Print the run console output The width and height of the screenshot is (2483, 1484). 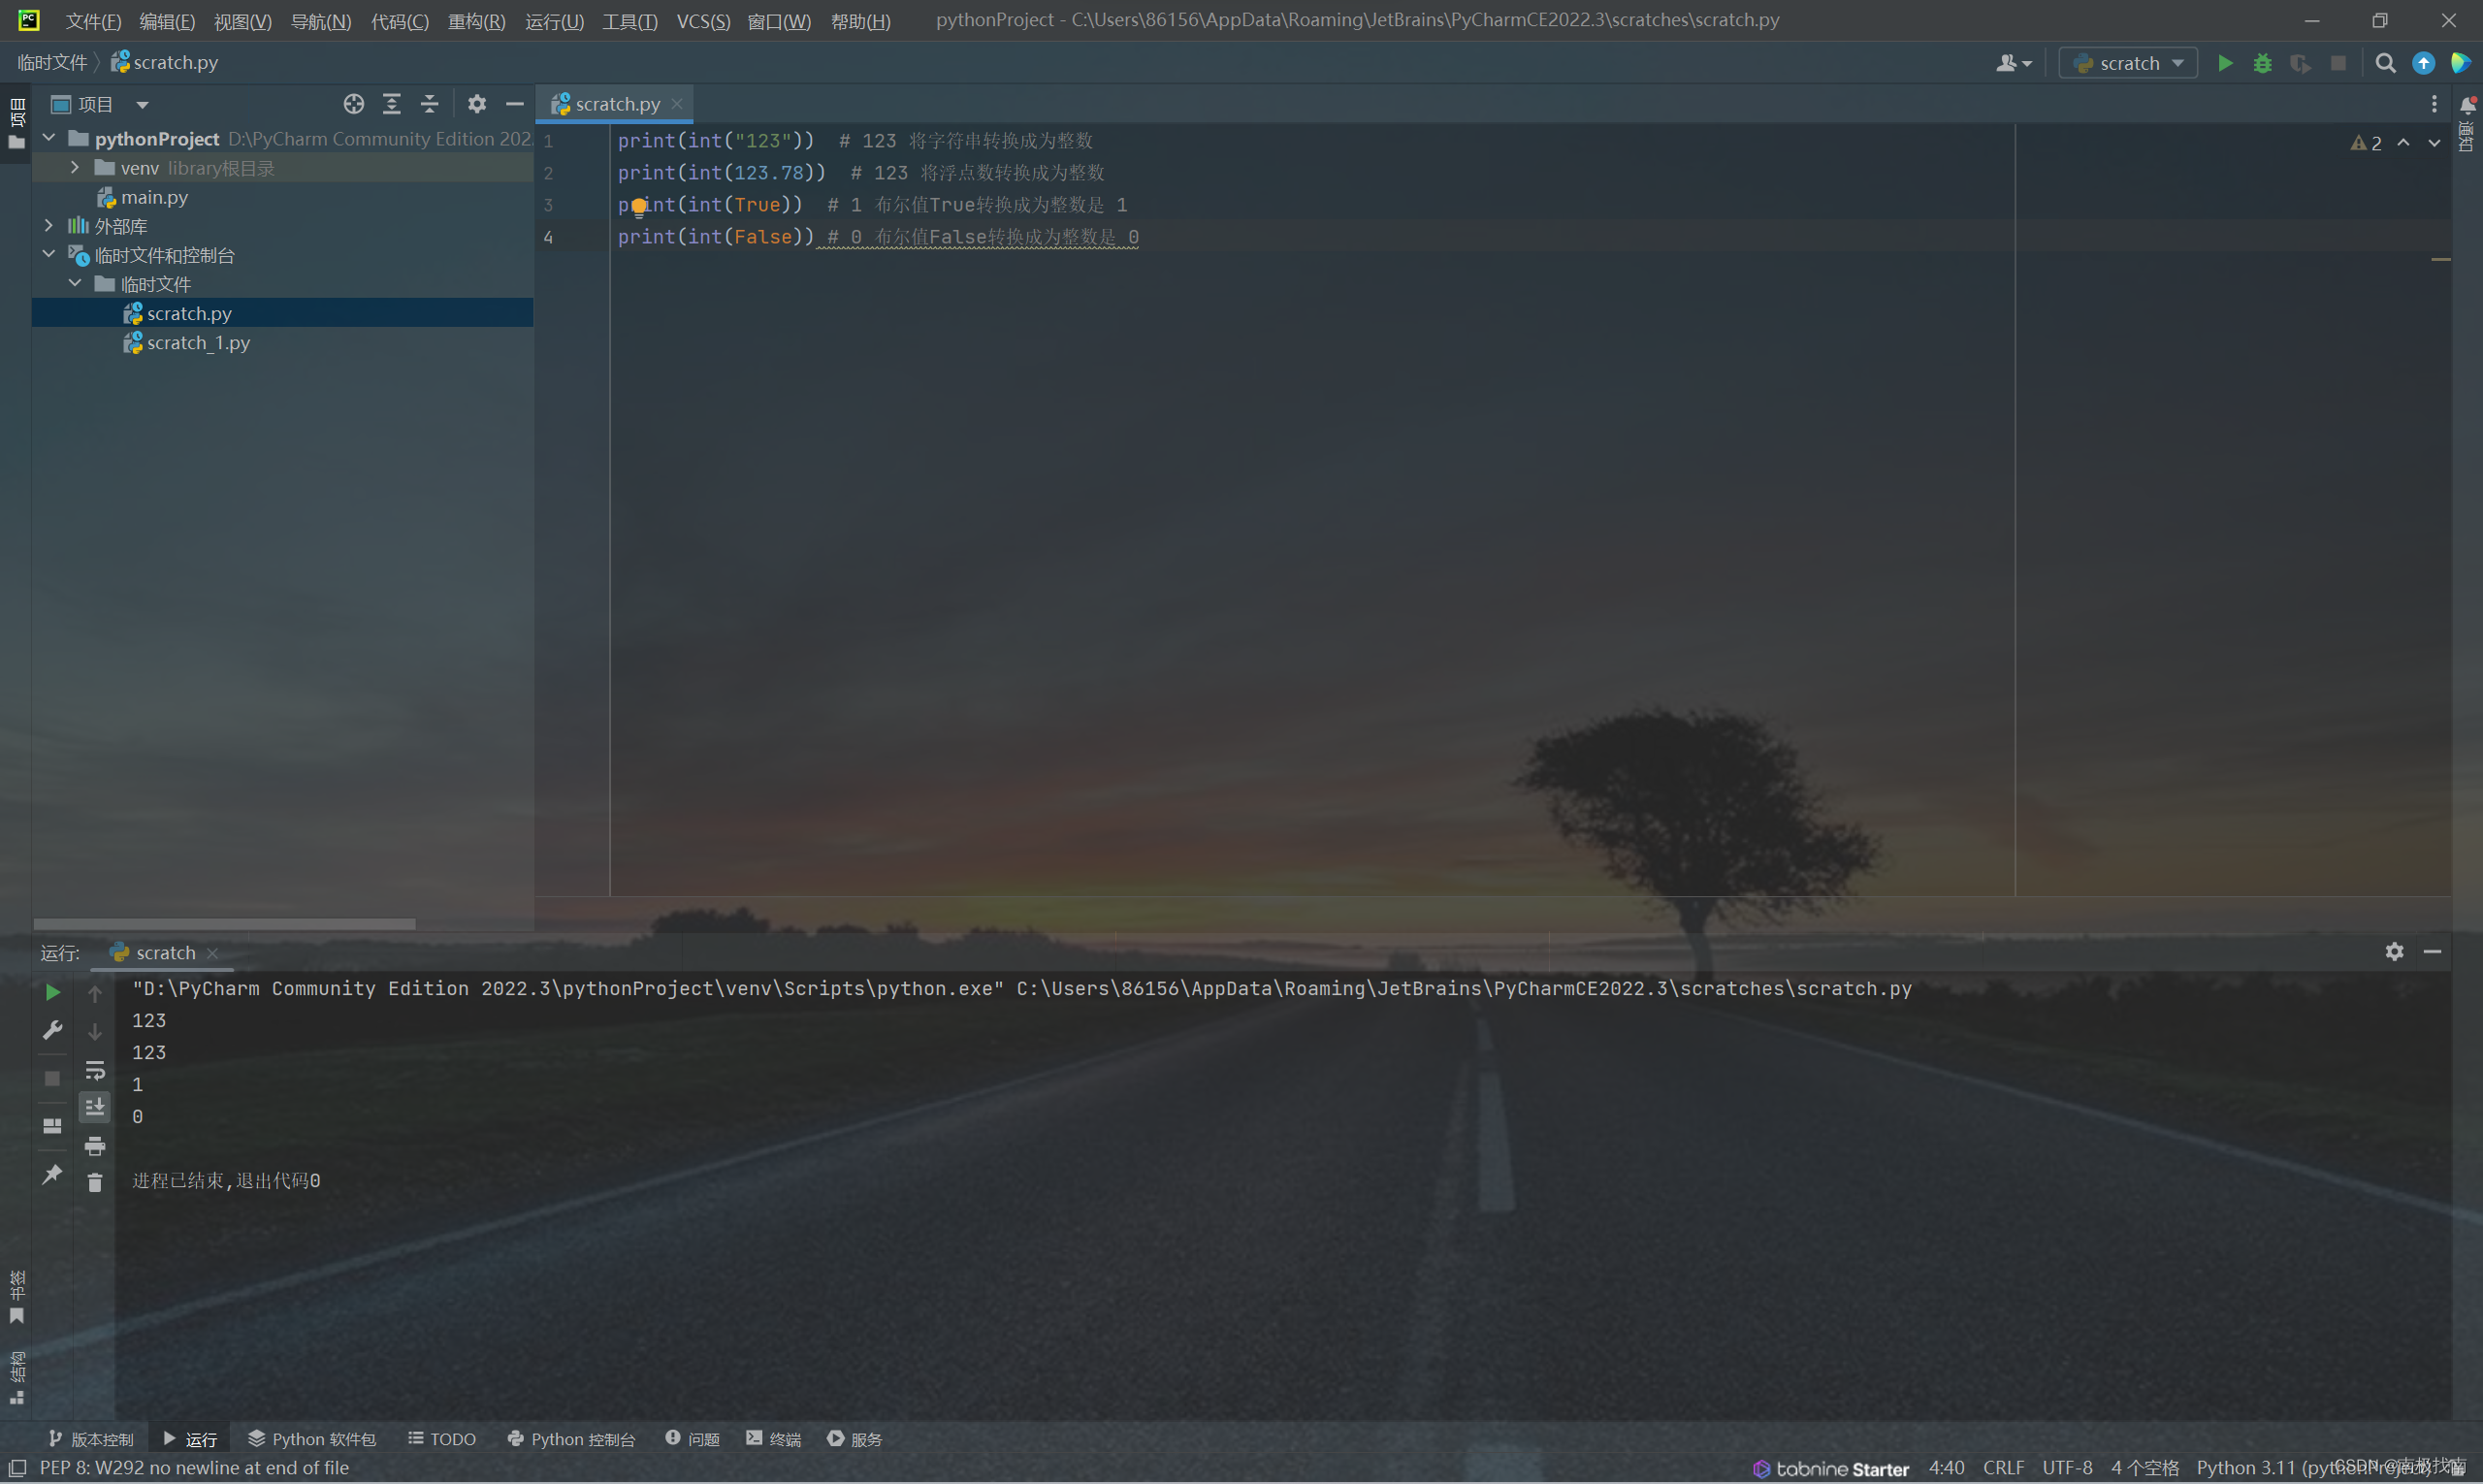point(95,1146)
